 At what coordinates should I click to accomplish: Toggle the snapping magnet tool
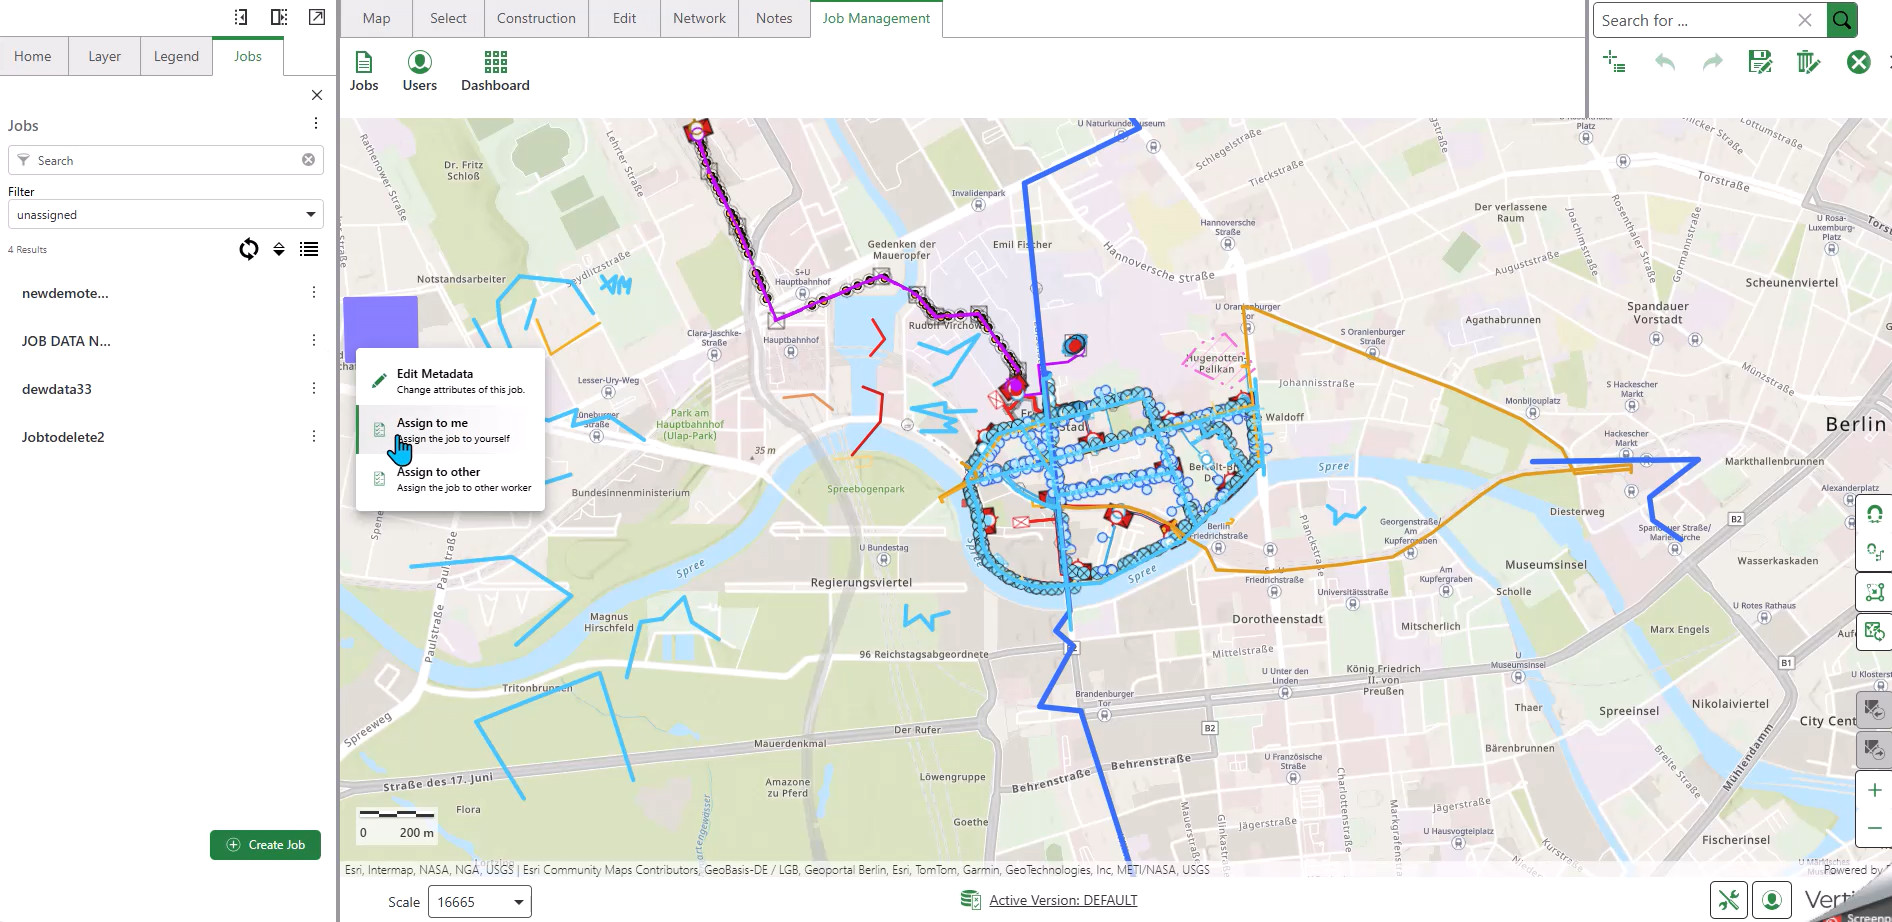tap(1874, 514)
